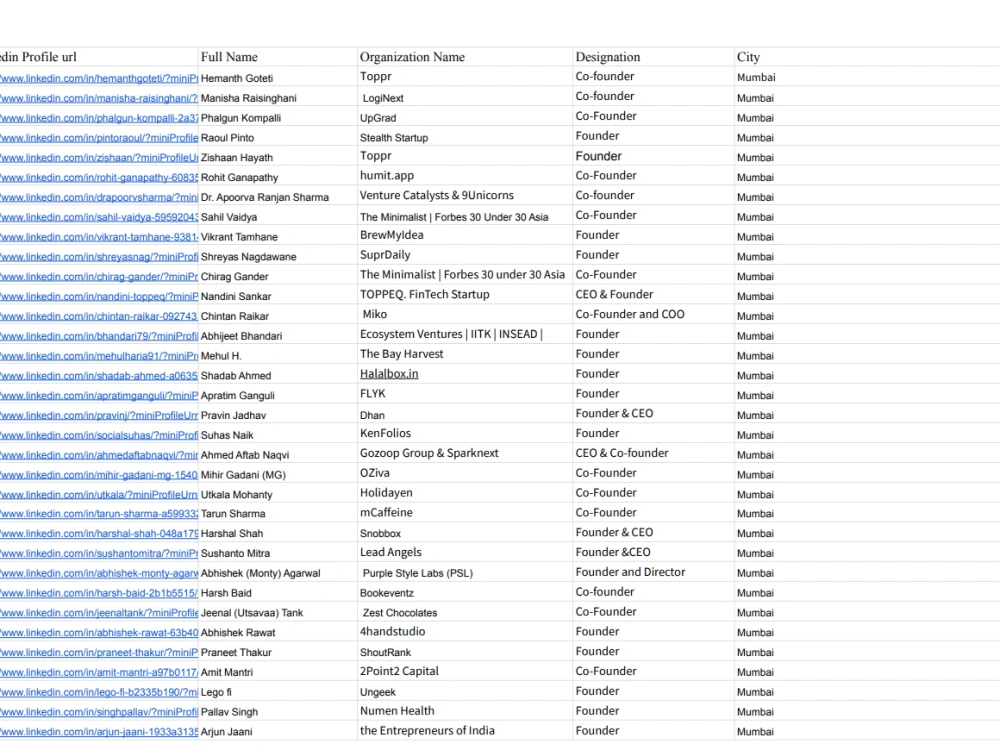Select the Raoul Pinto name cell
This screenshot has height=750, width=1000.
click(277, 138)
